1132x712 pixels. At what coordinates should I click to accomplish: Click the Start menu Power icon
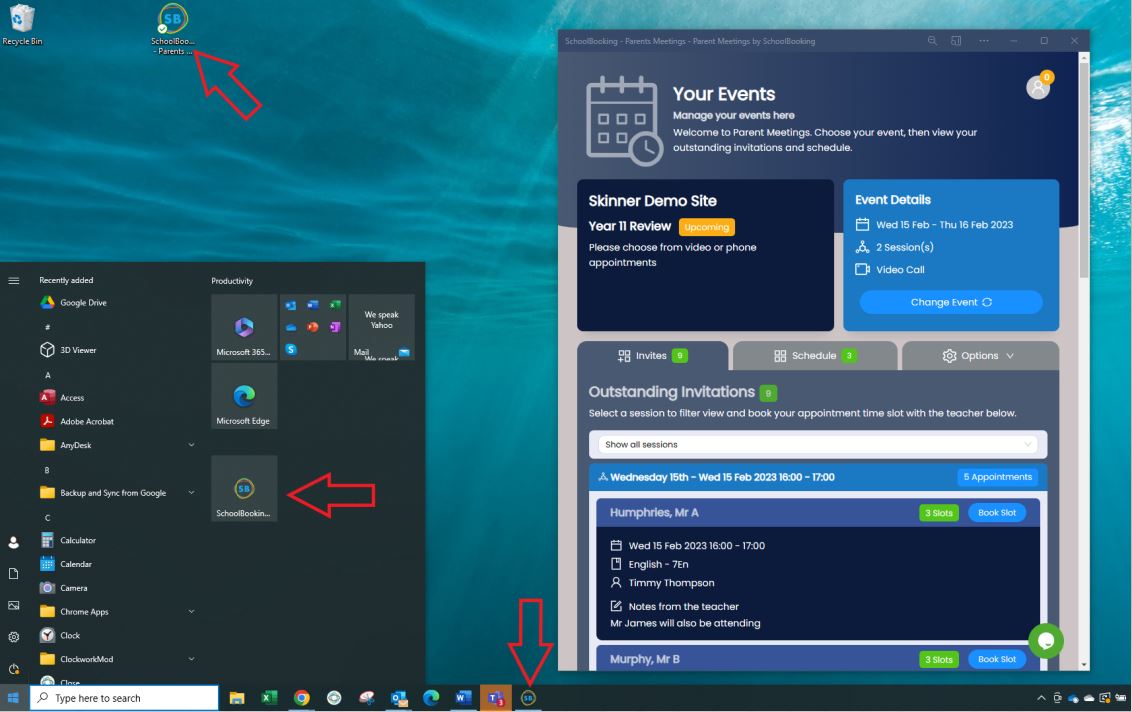[14, 669]
